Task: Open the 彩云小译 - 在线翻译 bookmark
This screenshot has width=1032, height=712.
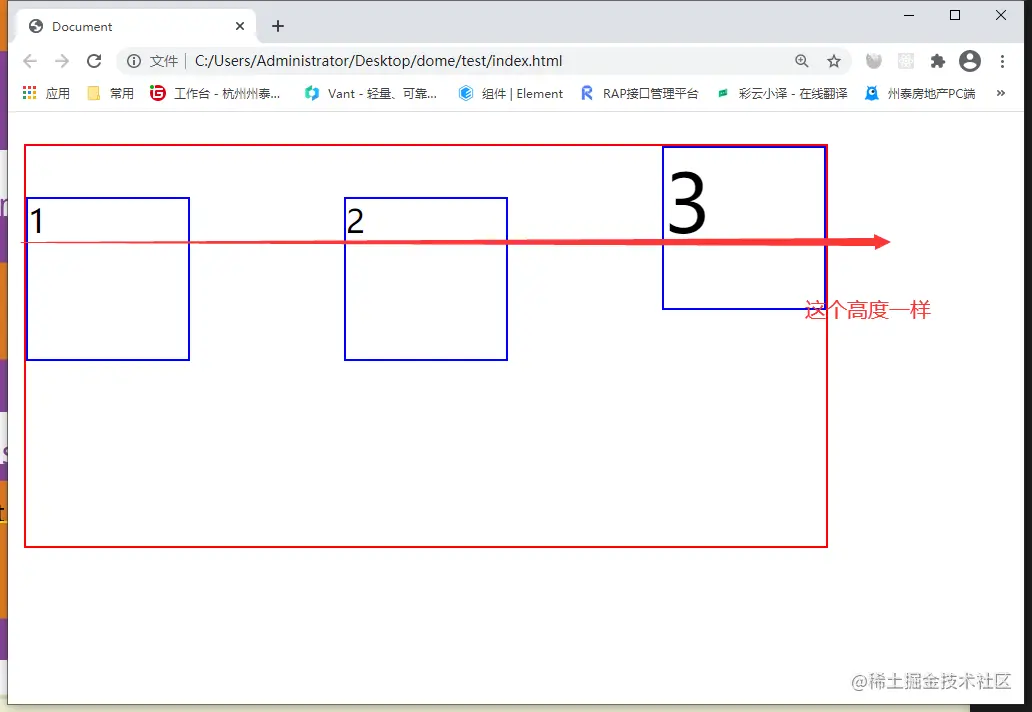Action: coord(782,93)
